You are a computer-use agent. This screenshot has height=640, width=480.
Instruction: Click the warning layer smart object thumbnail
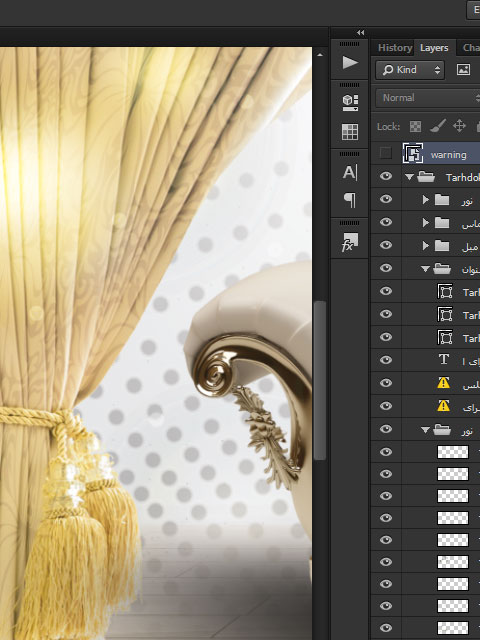pos(413,154)
